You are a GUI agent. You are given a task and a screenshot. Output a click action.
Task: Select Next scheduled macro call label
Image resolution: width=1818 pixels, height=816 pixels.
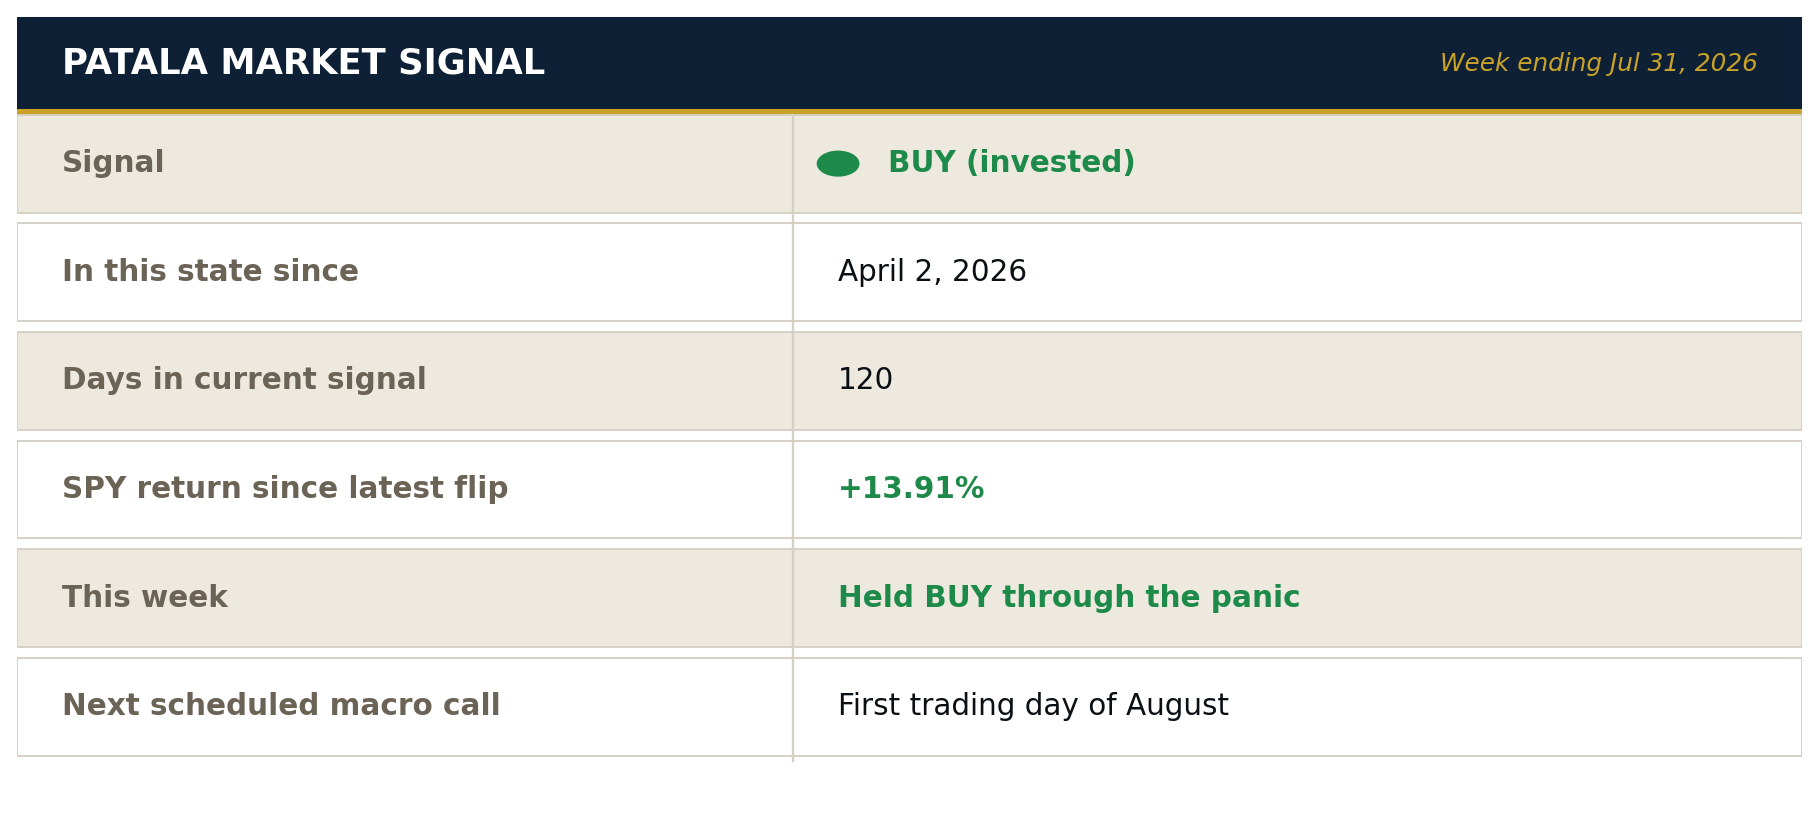(x=281, y=706)
